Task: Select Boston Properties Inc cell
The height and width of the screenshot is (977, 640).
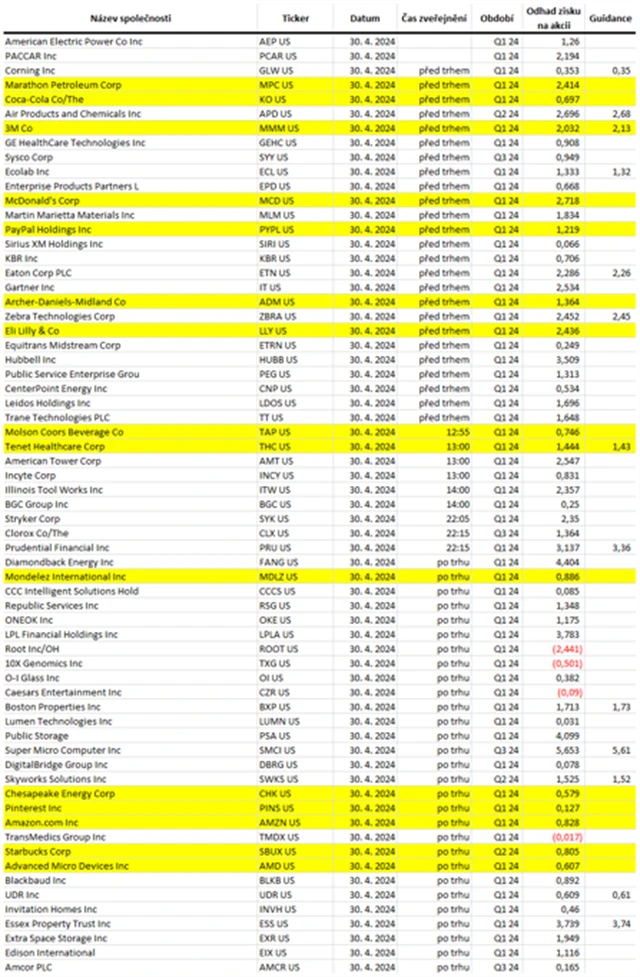Action: (52, 707)
